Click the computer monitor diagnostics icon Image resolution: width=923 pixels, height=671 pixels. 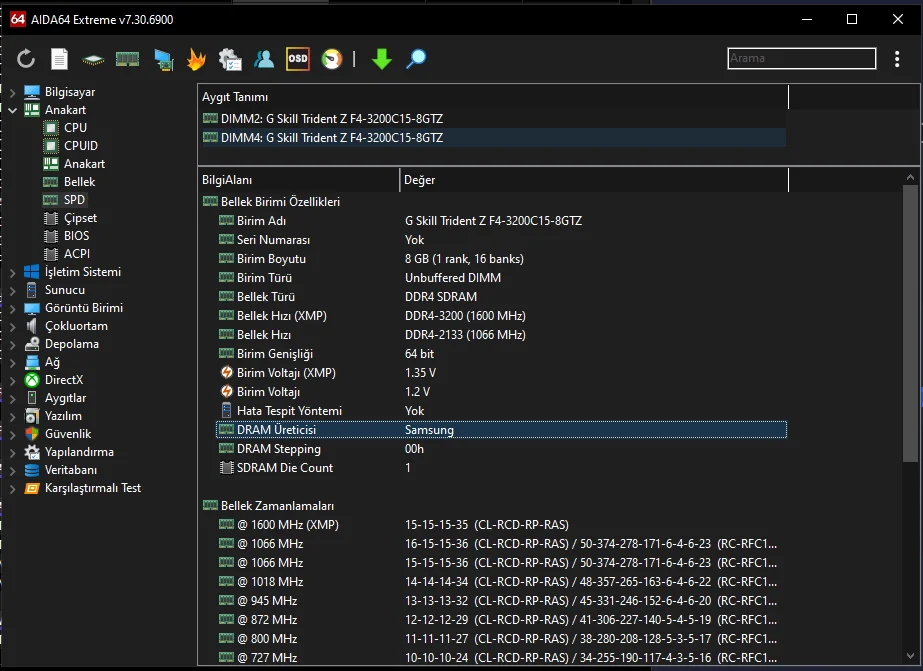(164, 59)
